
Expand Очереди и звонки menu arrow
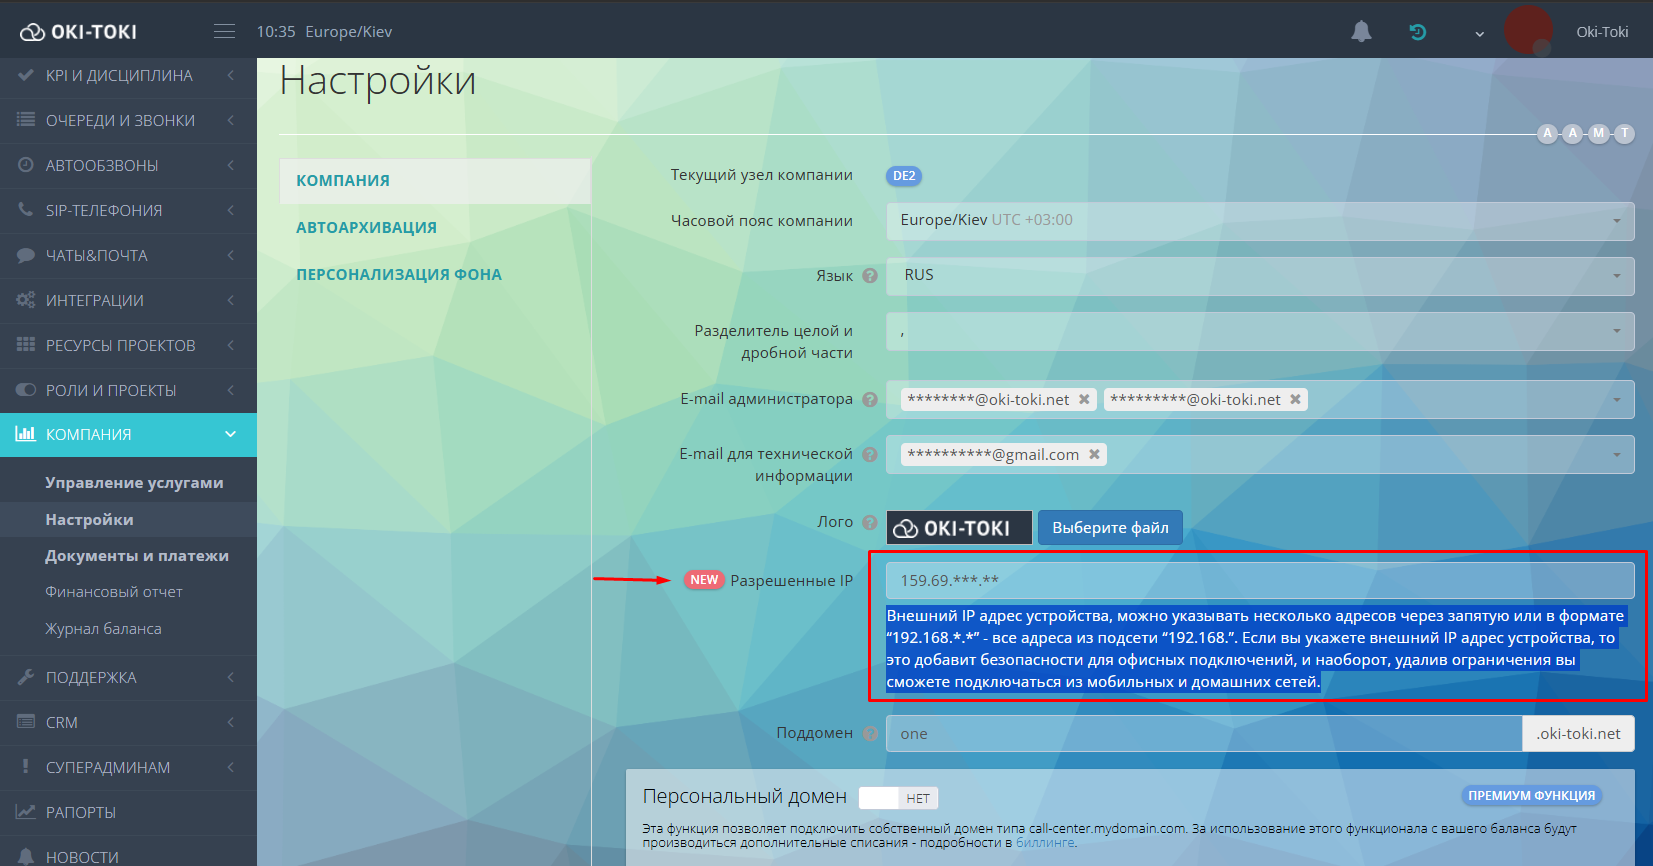[231, 120]
